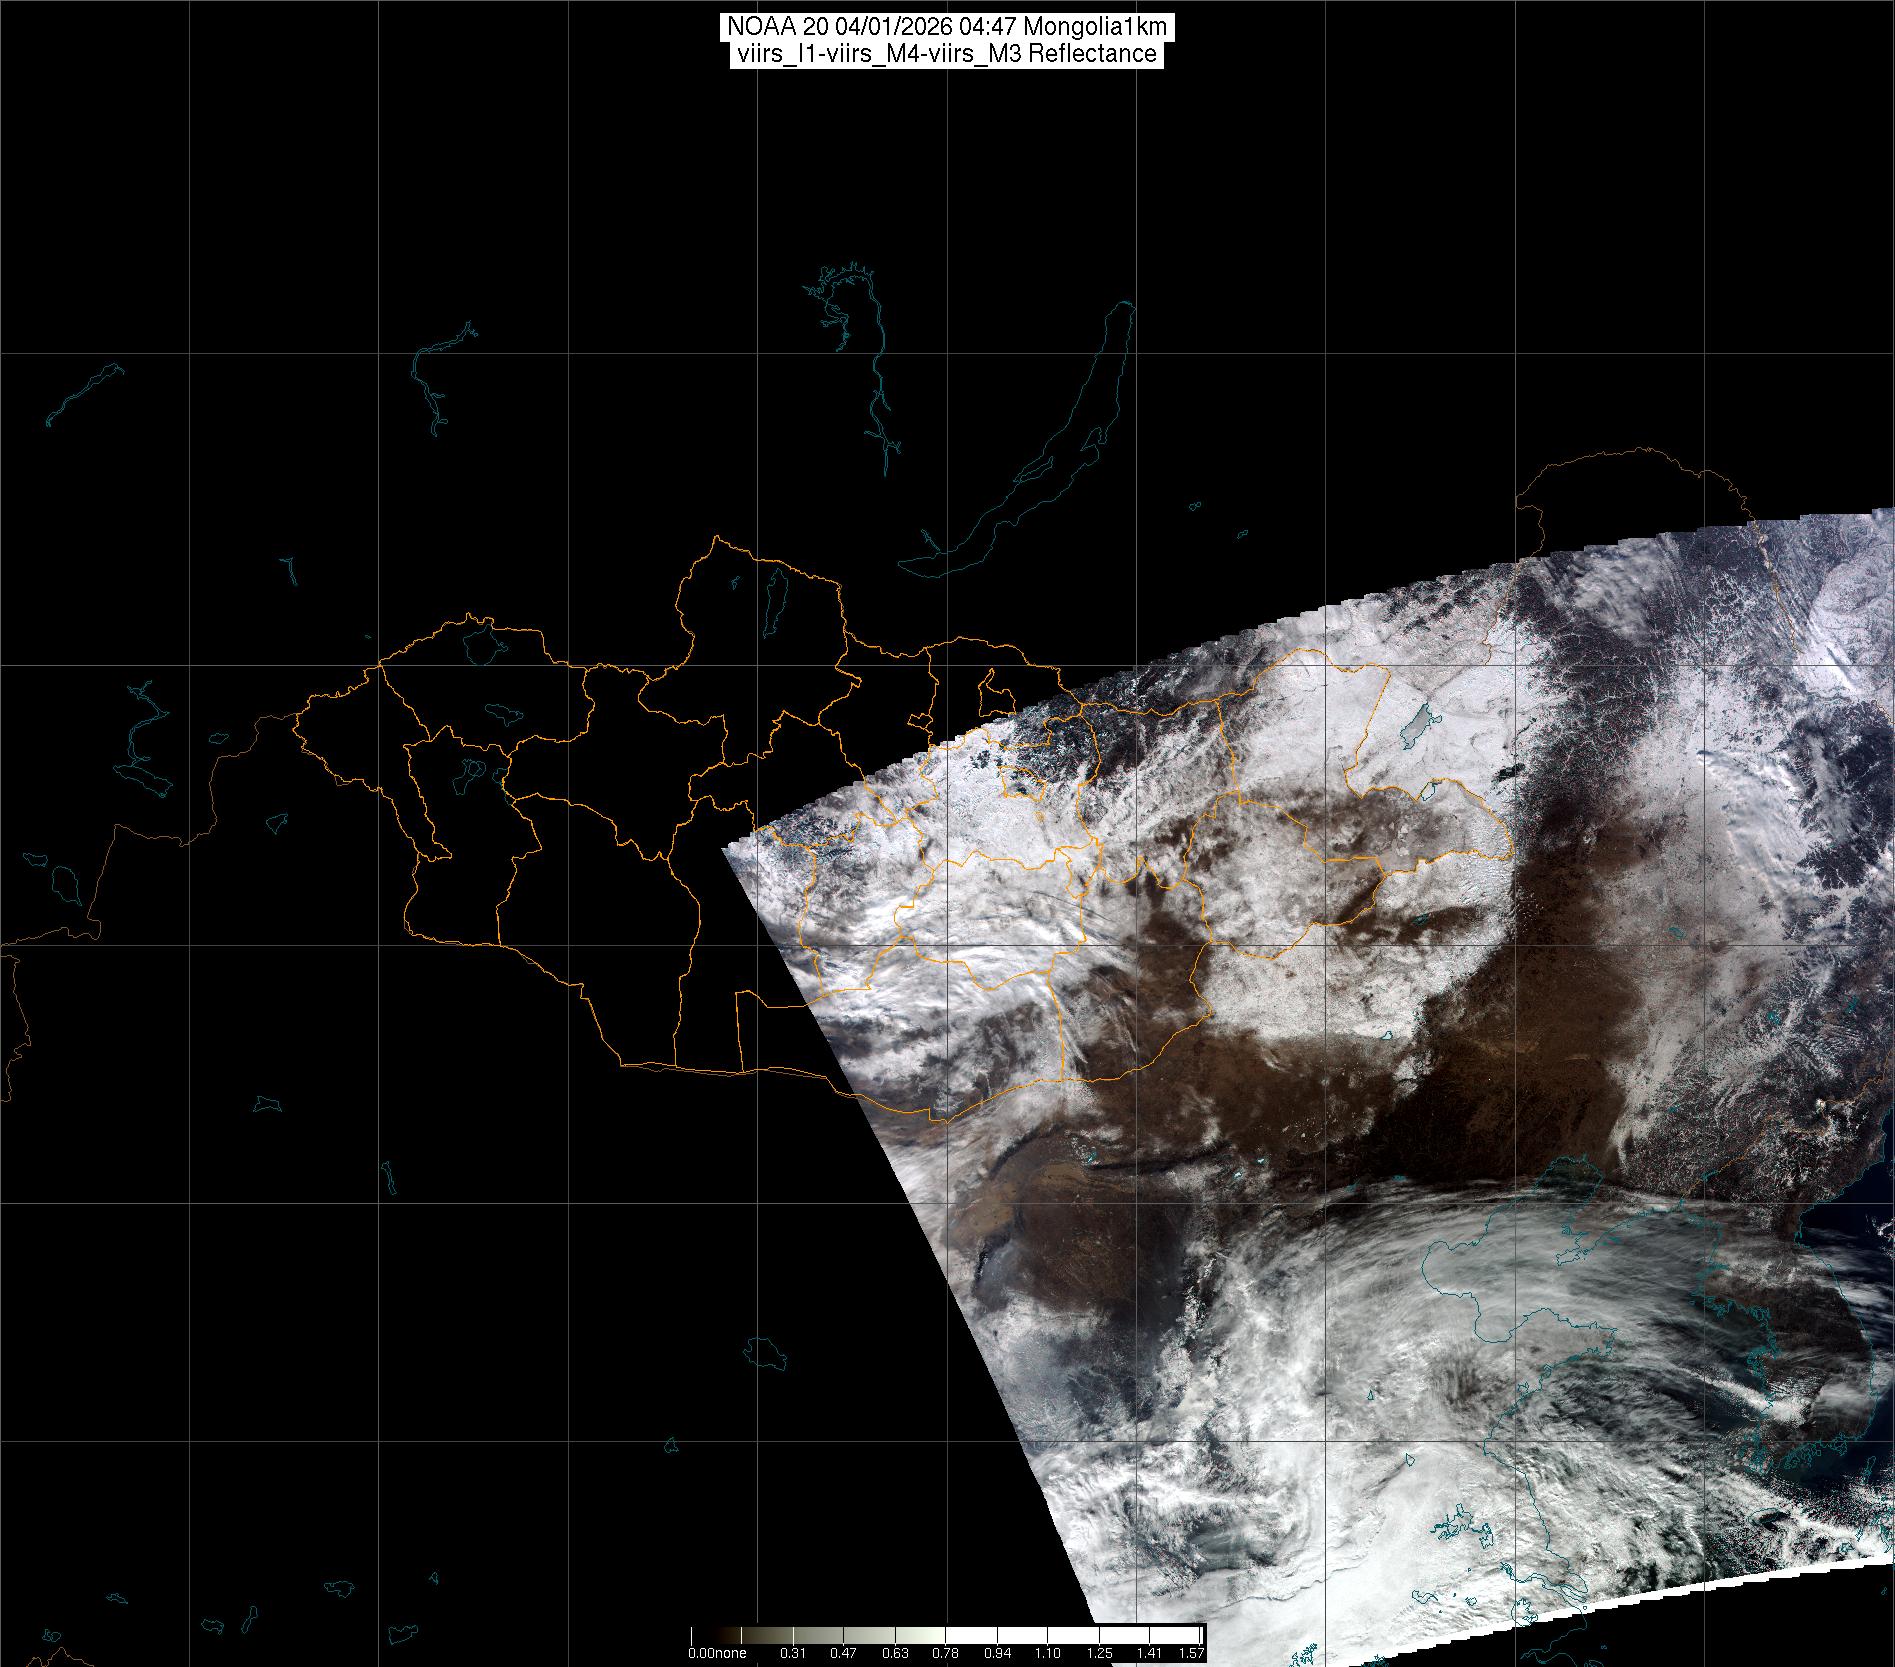The height and width of the screenshot is (1667, 1895).
Task: Click the 0.94 colorbar value label
Action: (996, 1653)
